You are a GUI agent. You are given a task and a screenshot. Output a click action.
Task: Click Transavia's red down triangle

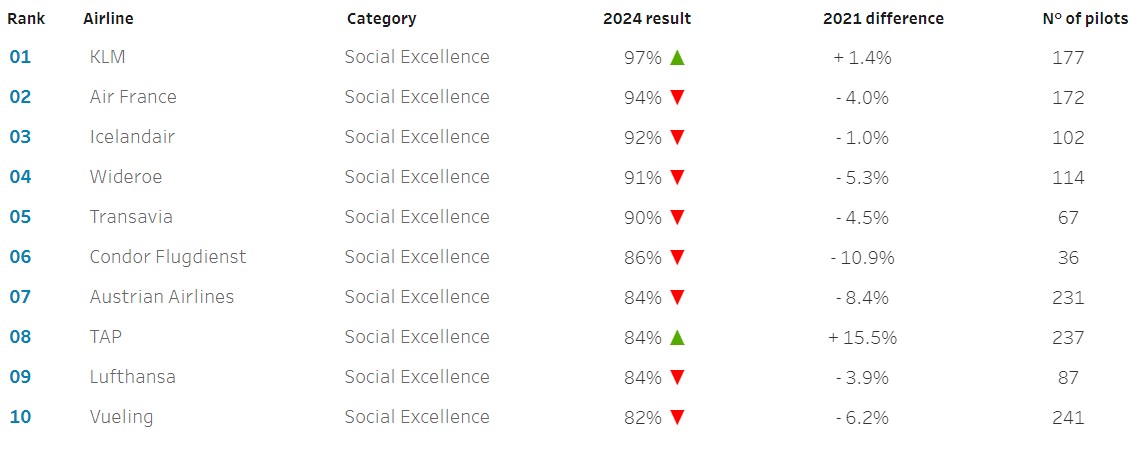[677, 217]
